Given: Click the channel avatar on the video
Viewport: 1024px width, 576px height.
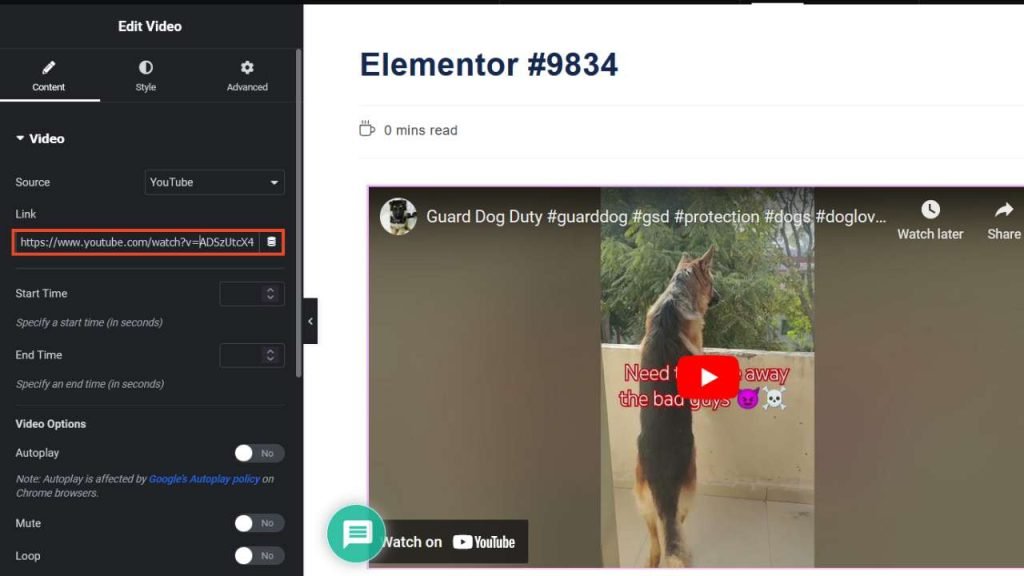Looking at the screenshot, I should point(398,216).
